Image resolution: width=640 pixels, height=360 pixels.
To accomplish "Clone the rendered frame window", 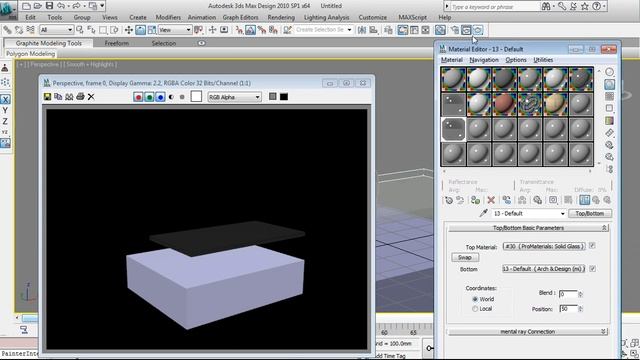I will pos(69,97).
